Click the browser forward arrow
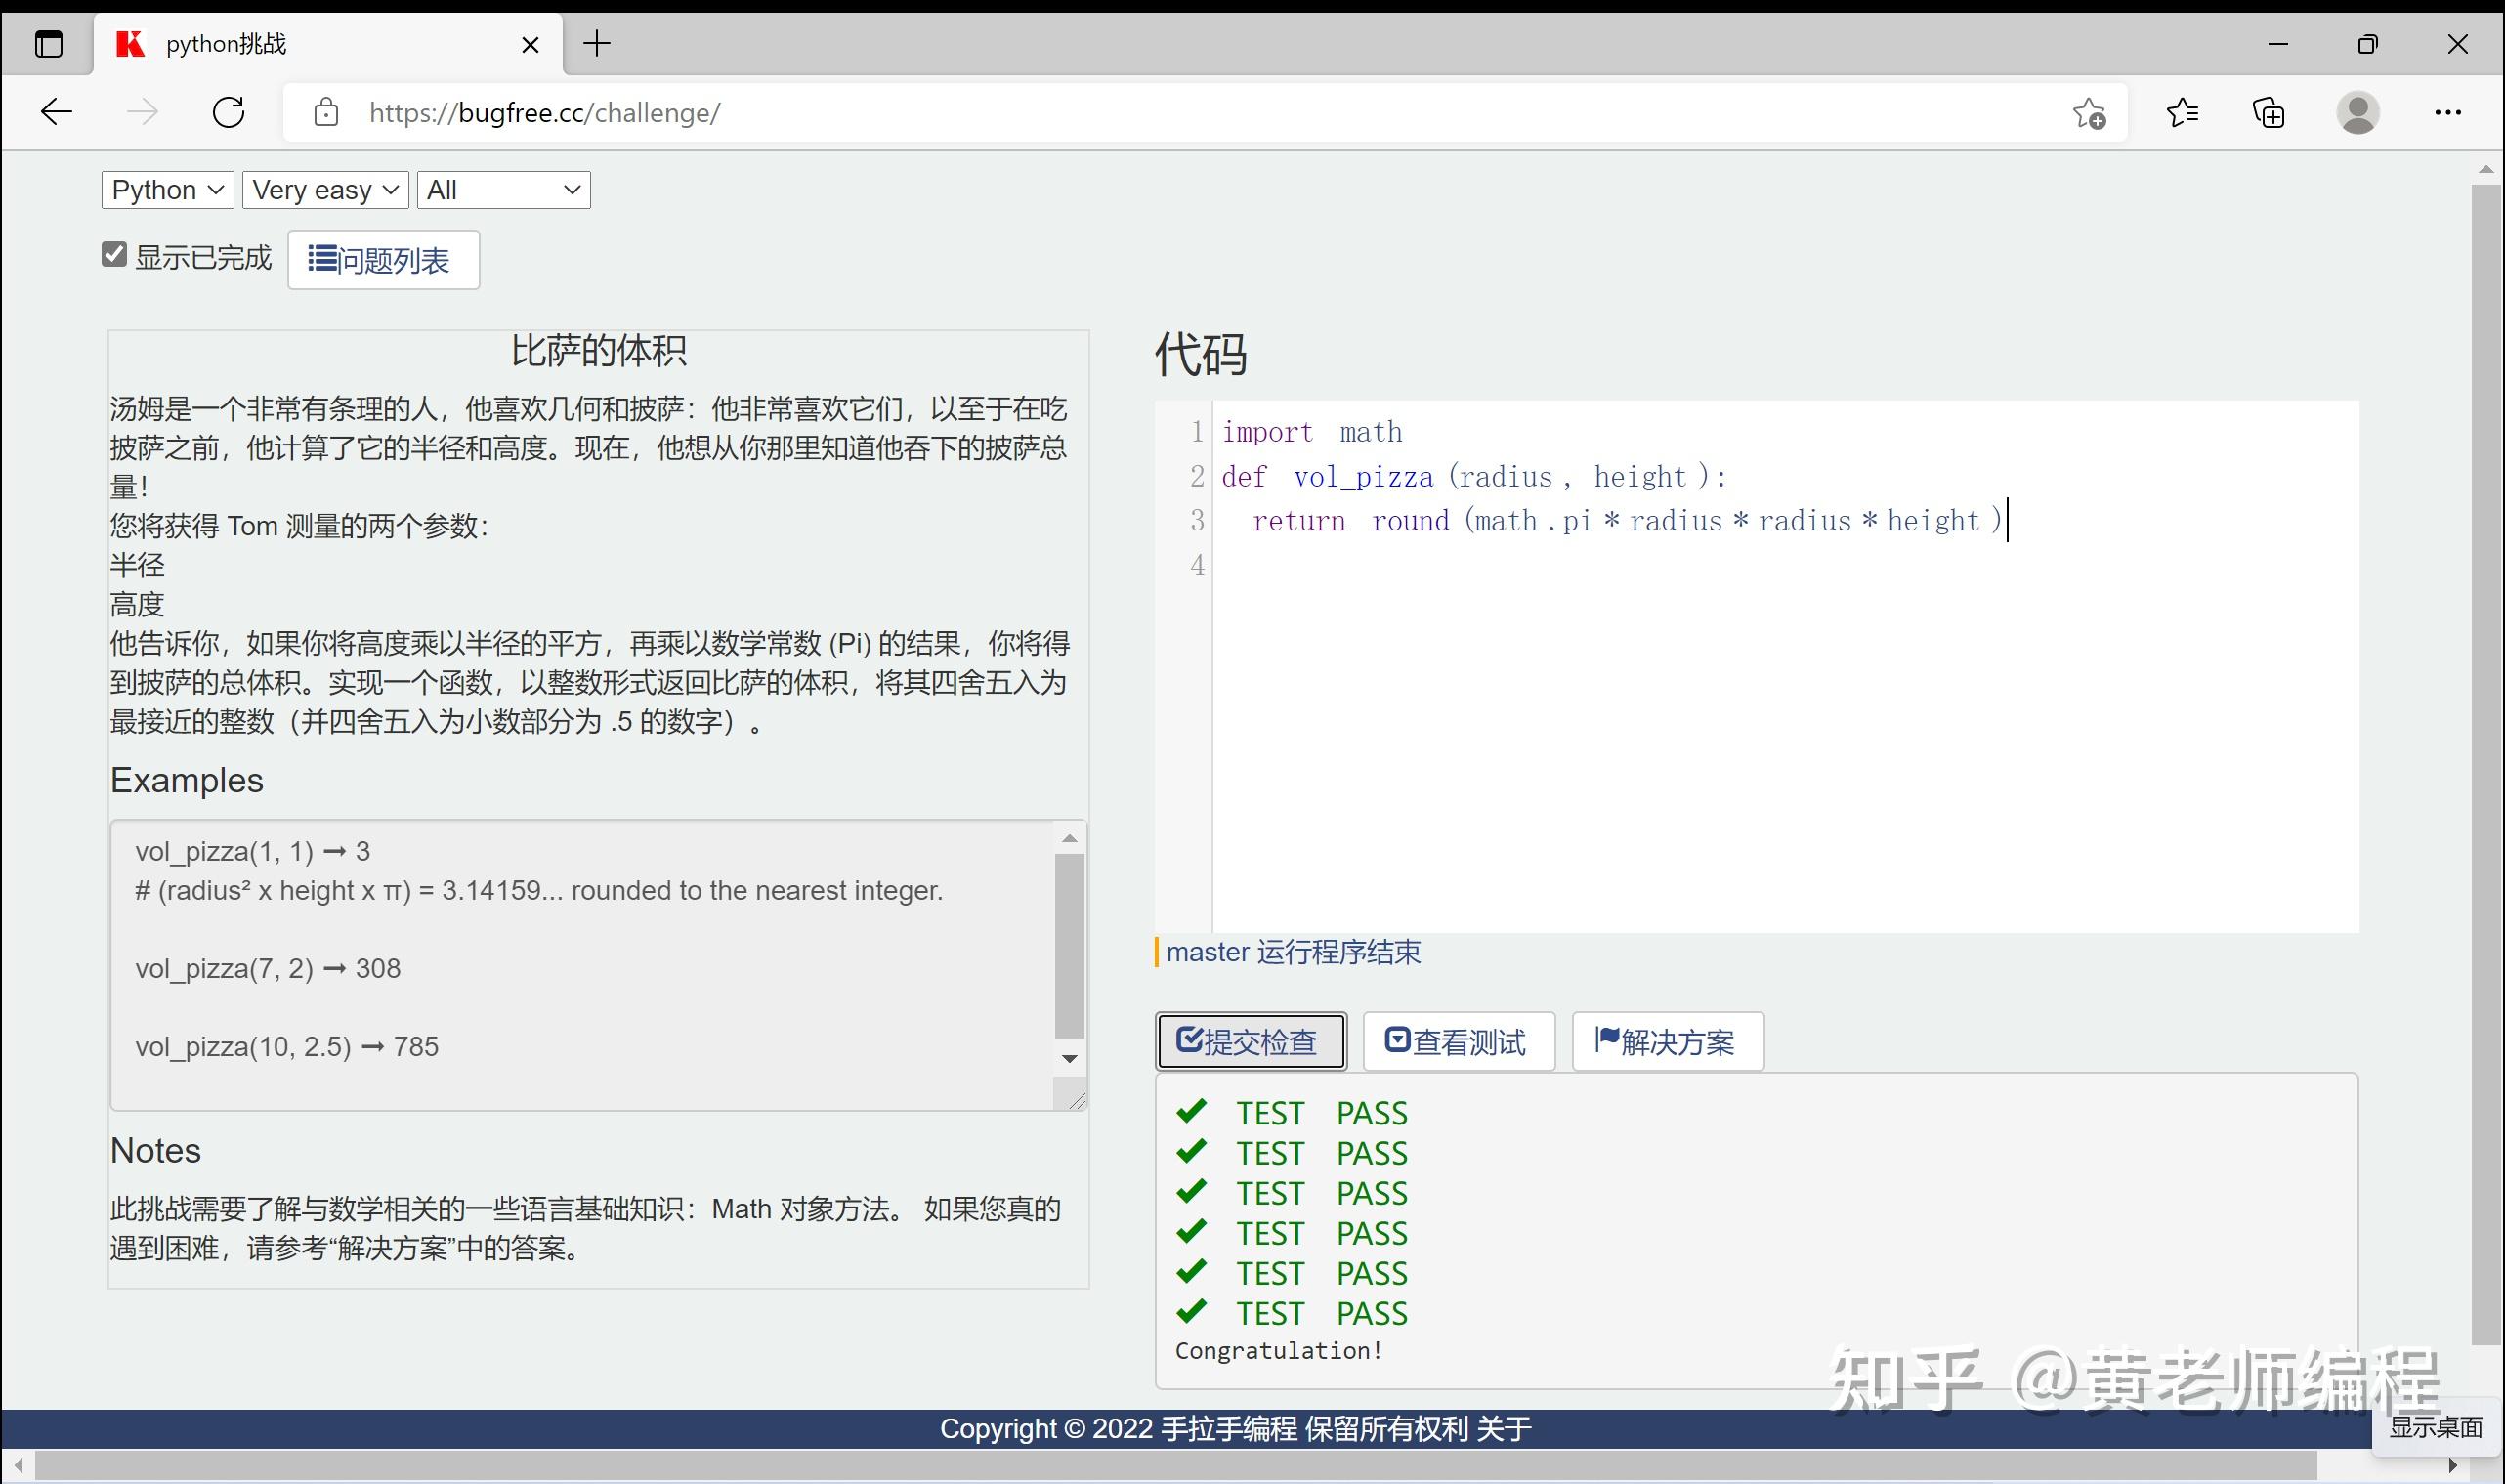The width and height of the screenshot is (2505, 1484). tap(142, 112)
